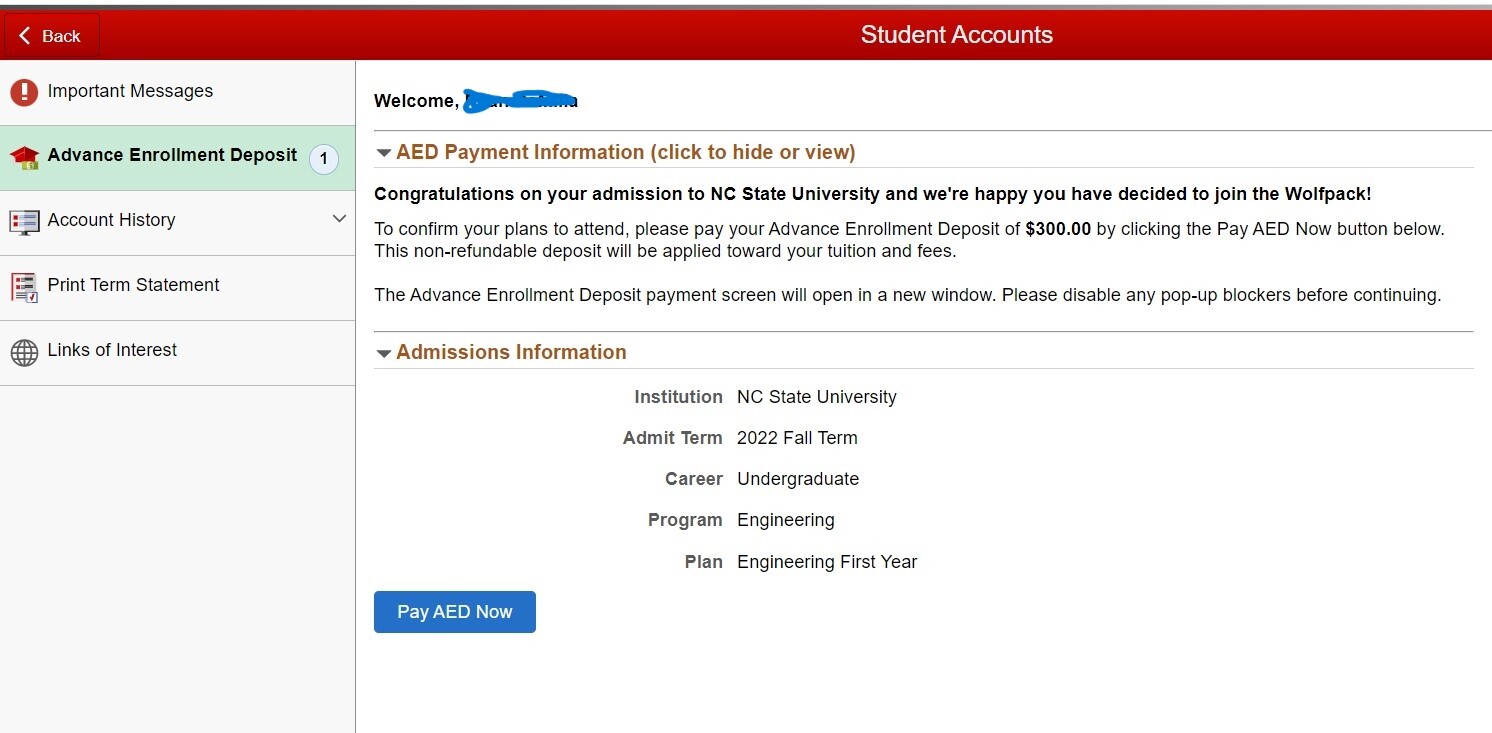
Task: Click AED Payment Information header text
Action: pyautogui.click(x=626, y=152)
